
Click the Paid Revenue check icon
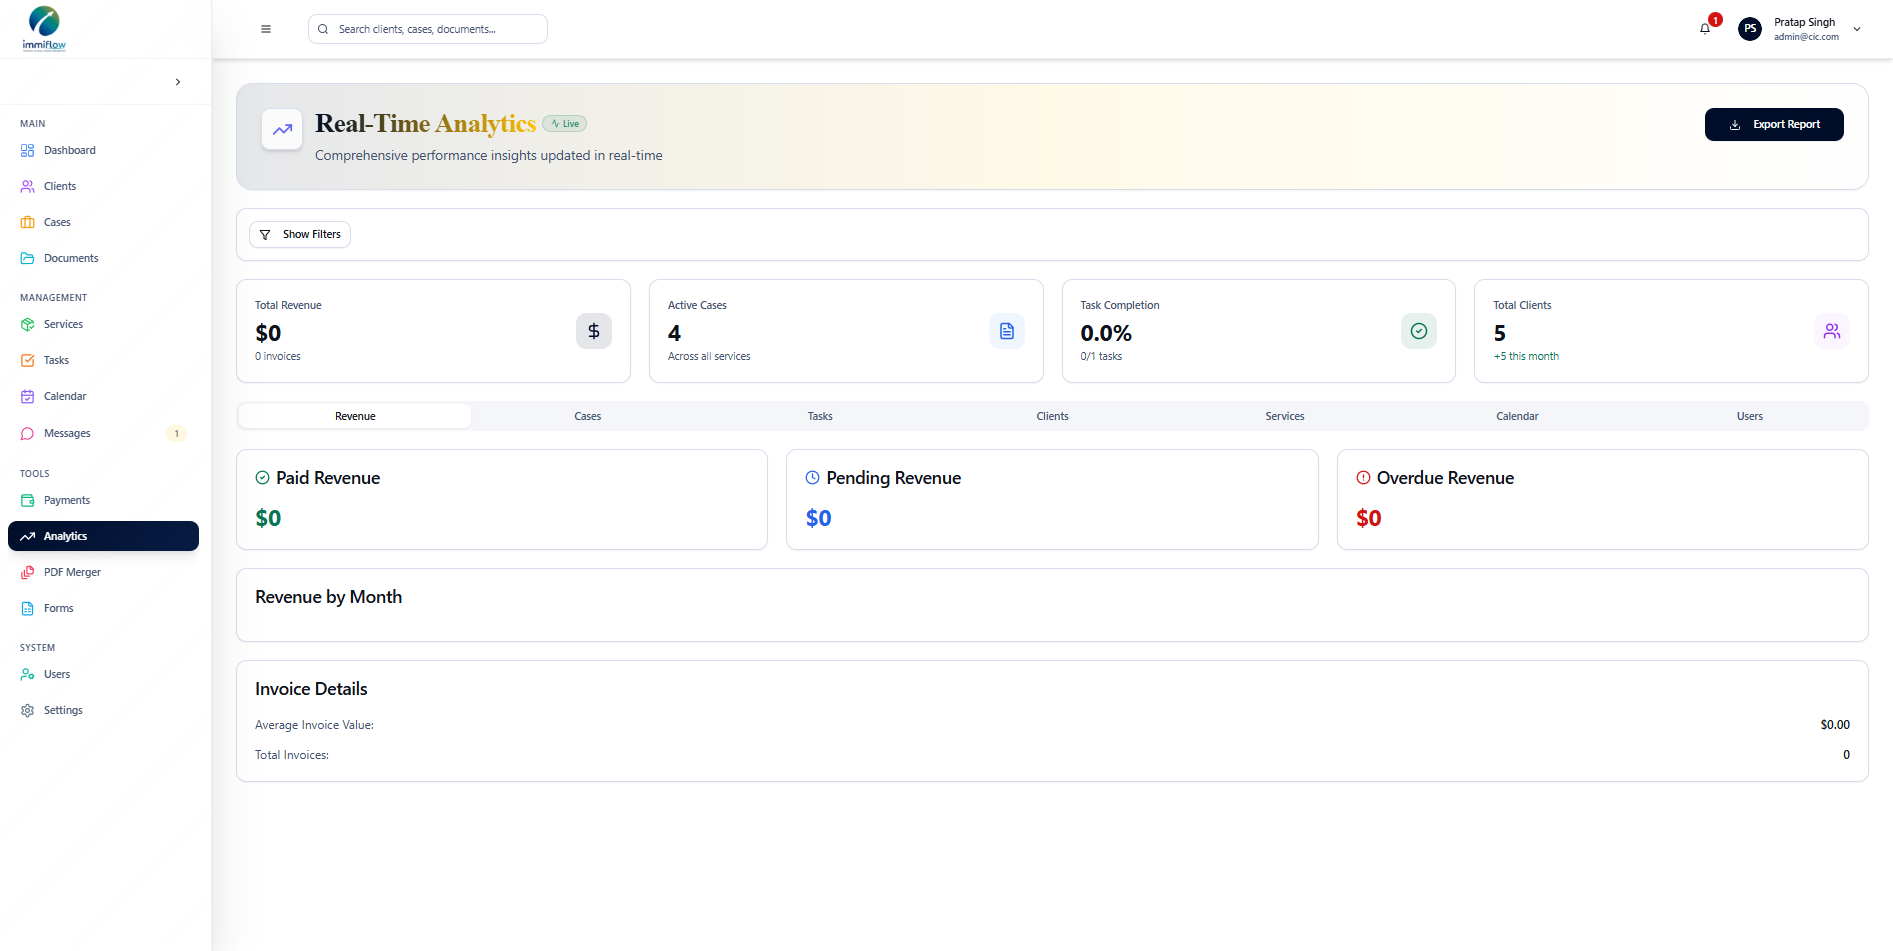click(263, 478)
